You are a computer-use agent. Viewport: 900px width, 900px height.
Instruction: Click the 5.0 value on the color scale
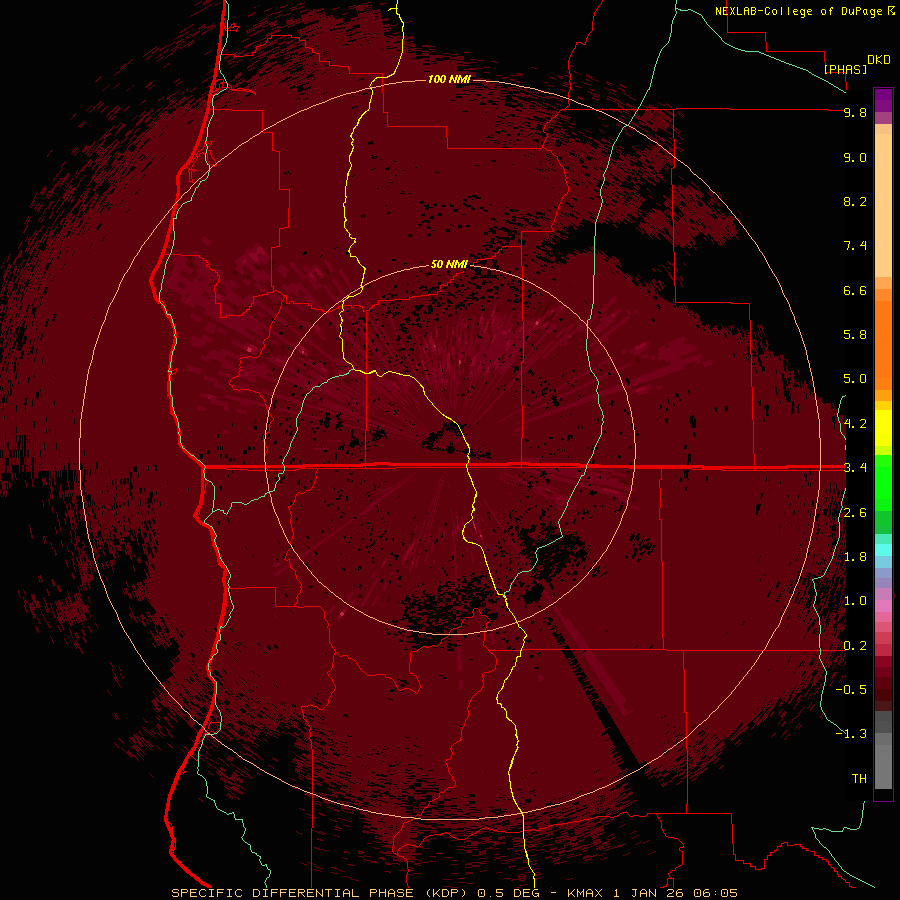pyautogui.click(x=855, y=379)
